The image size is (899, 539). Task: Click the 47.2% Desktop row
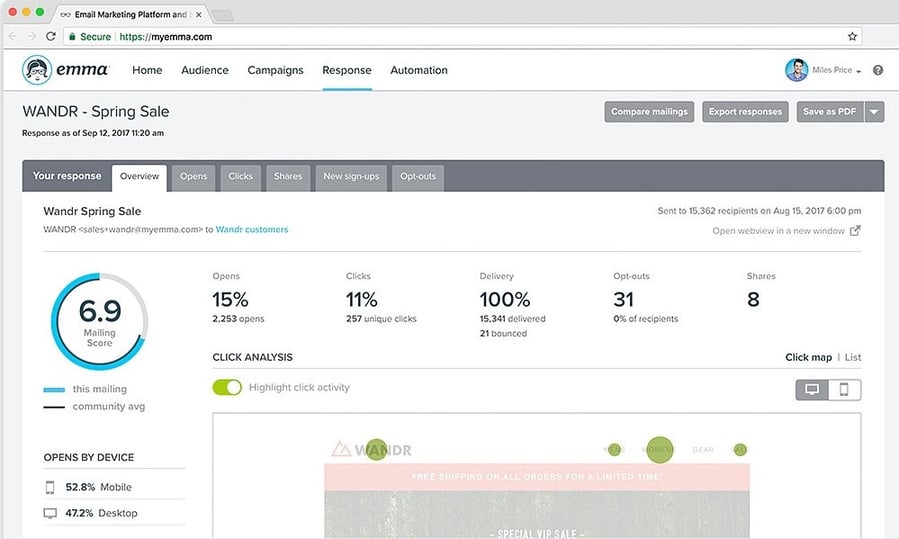114,513
